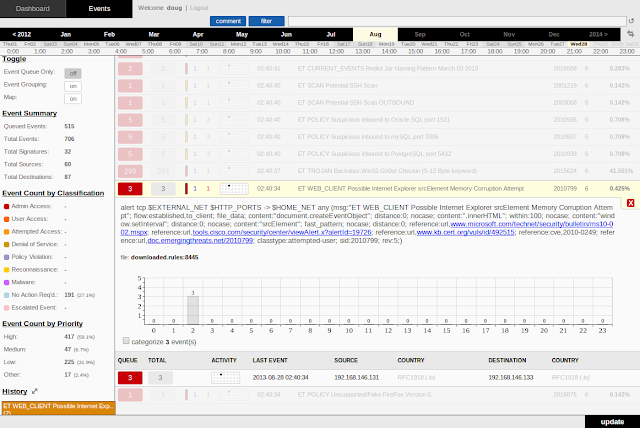The height and width of the screenshot is (428, 640).
Task: Select Aug on the month timeline
Action: pyautogui.click(x=376, y=34)
